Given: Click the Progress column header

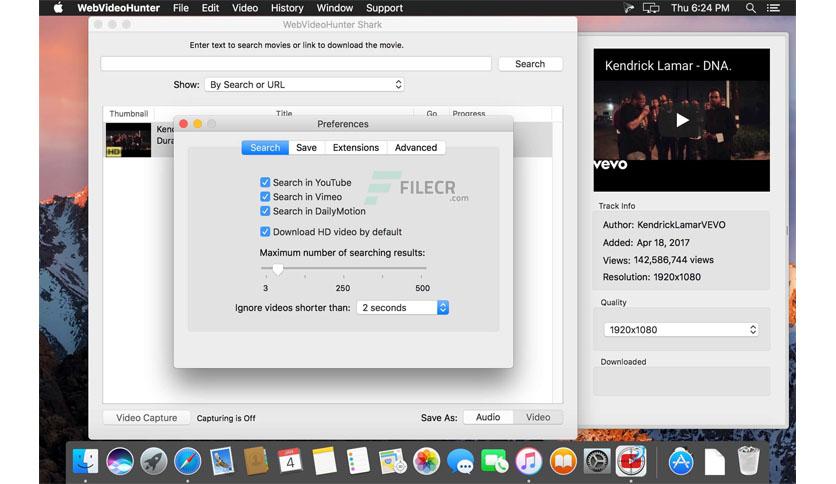Looking at the screenshot, I should click(469, 114).
